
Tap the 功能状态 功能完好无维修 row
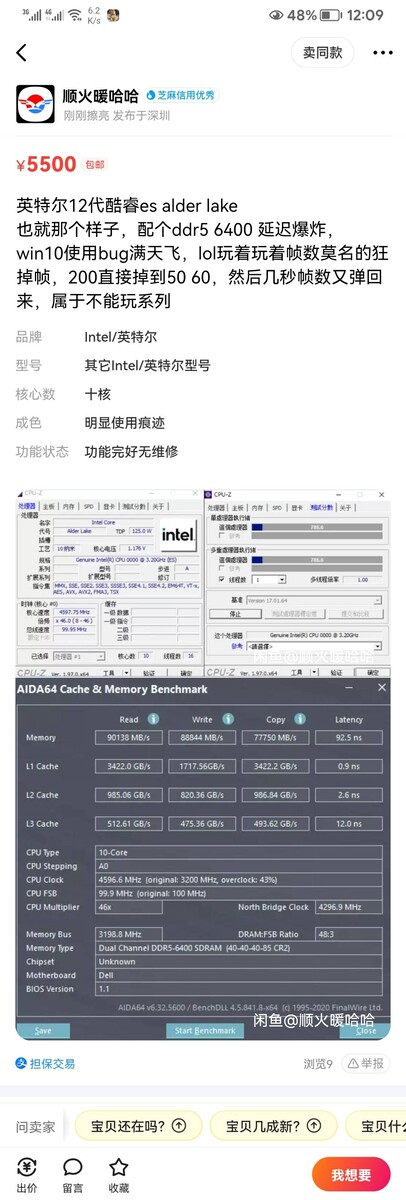(203, 452)
